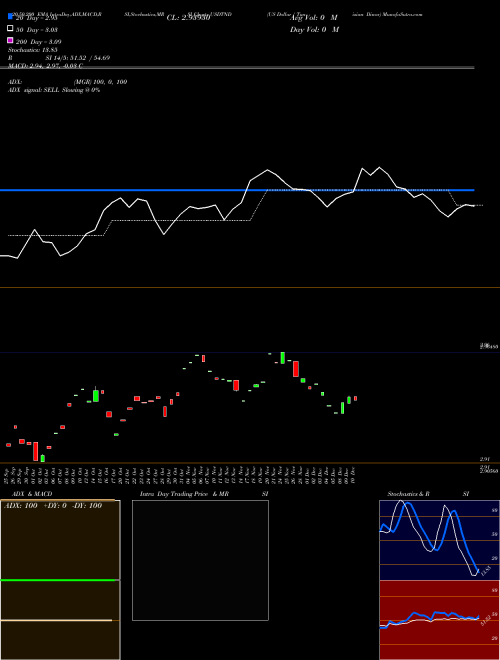Click the MACD values line in the header
The height and width of the screenshot is (660, 500).
pyautogui.click(x=45, y=66)
